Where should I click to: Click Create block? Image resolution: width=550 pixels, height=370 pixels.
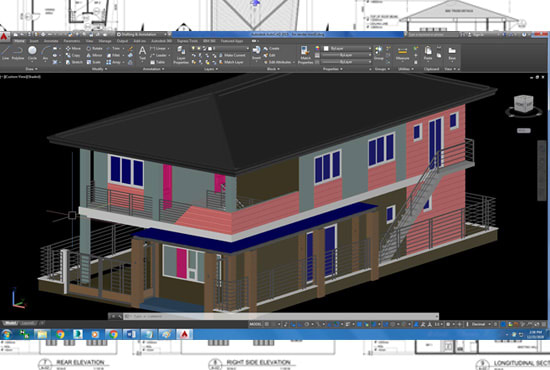coord(271,48)
